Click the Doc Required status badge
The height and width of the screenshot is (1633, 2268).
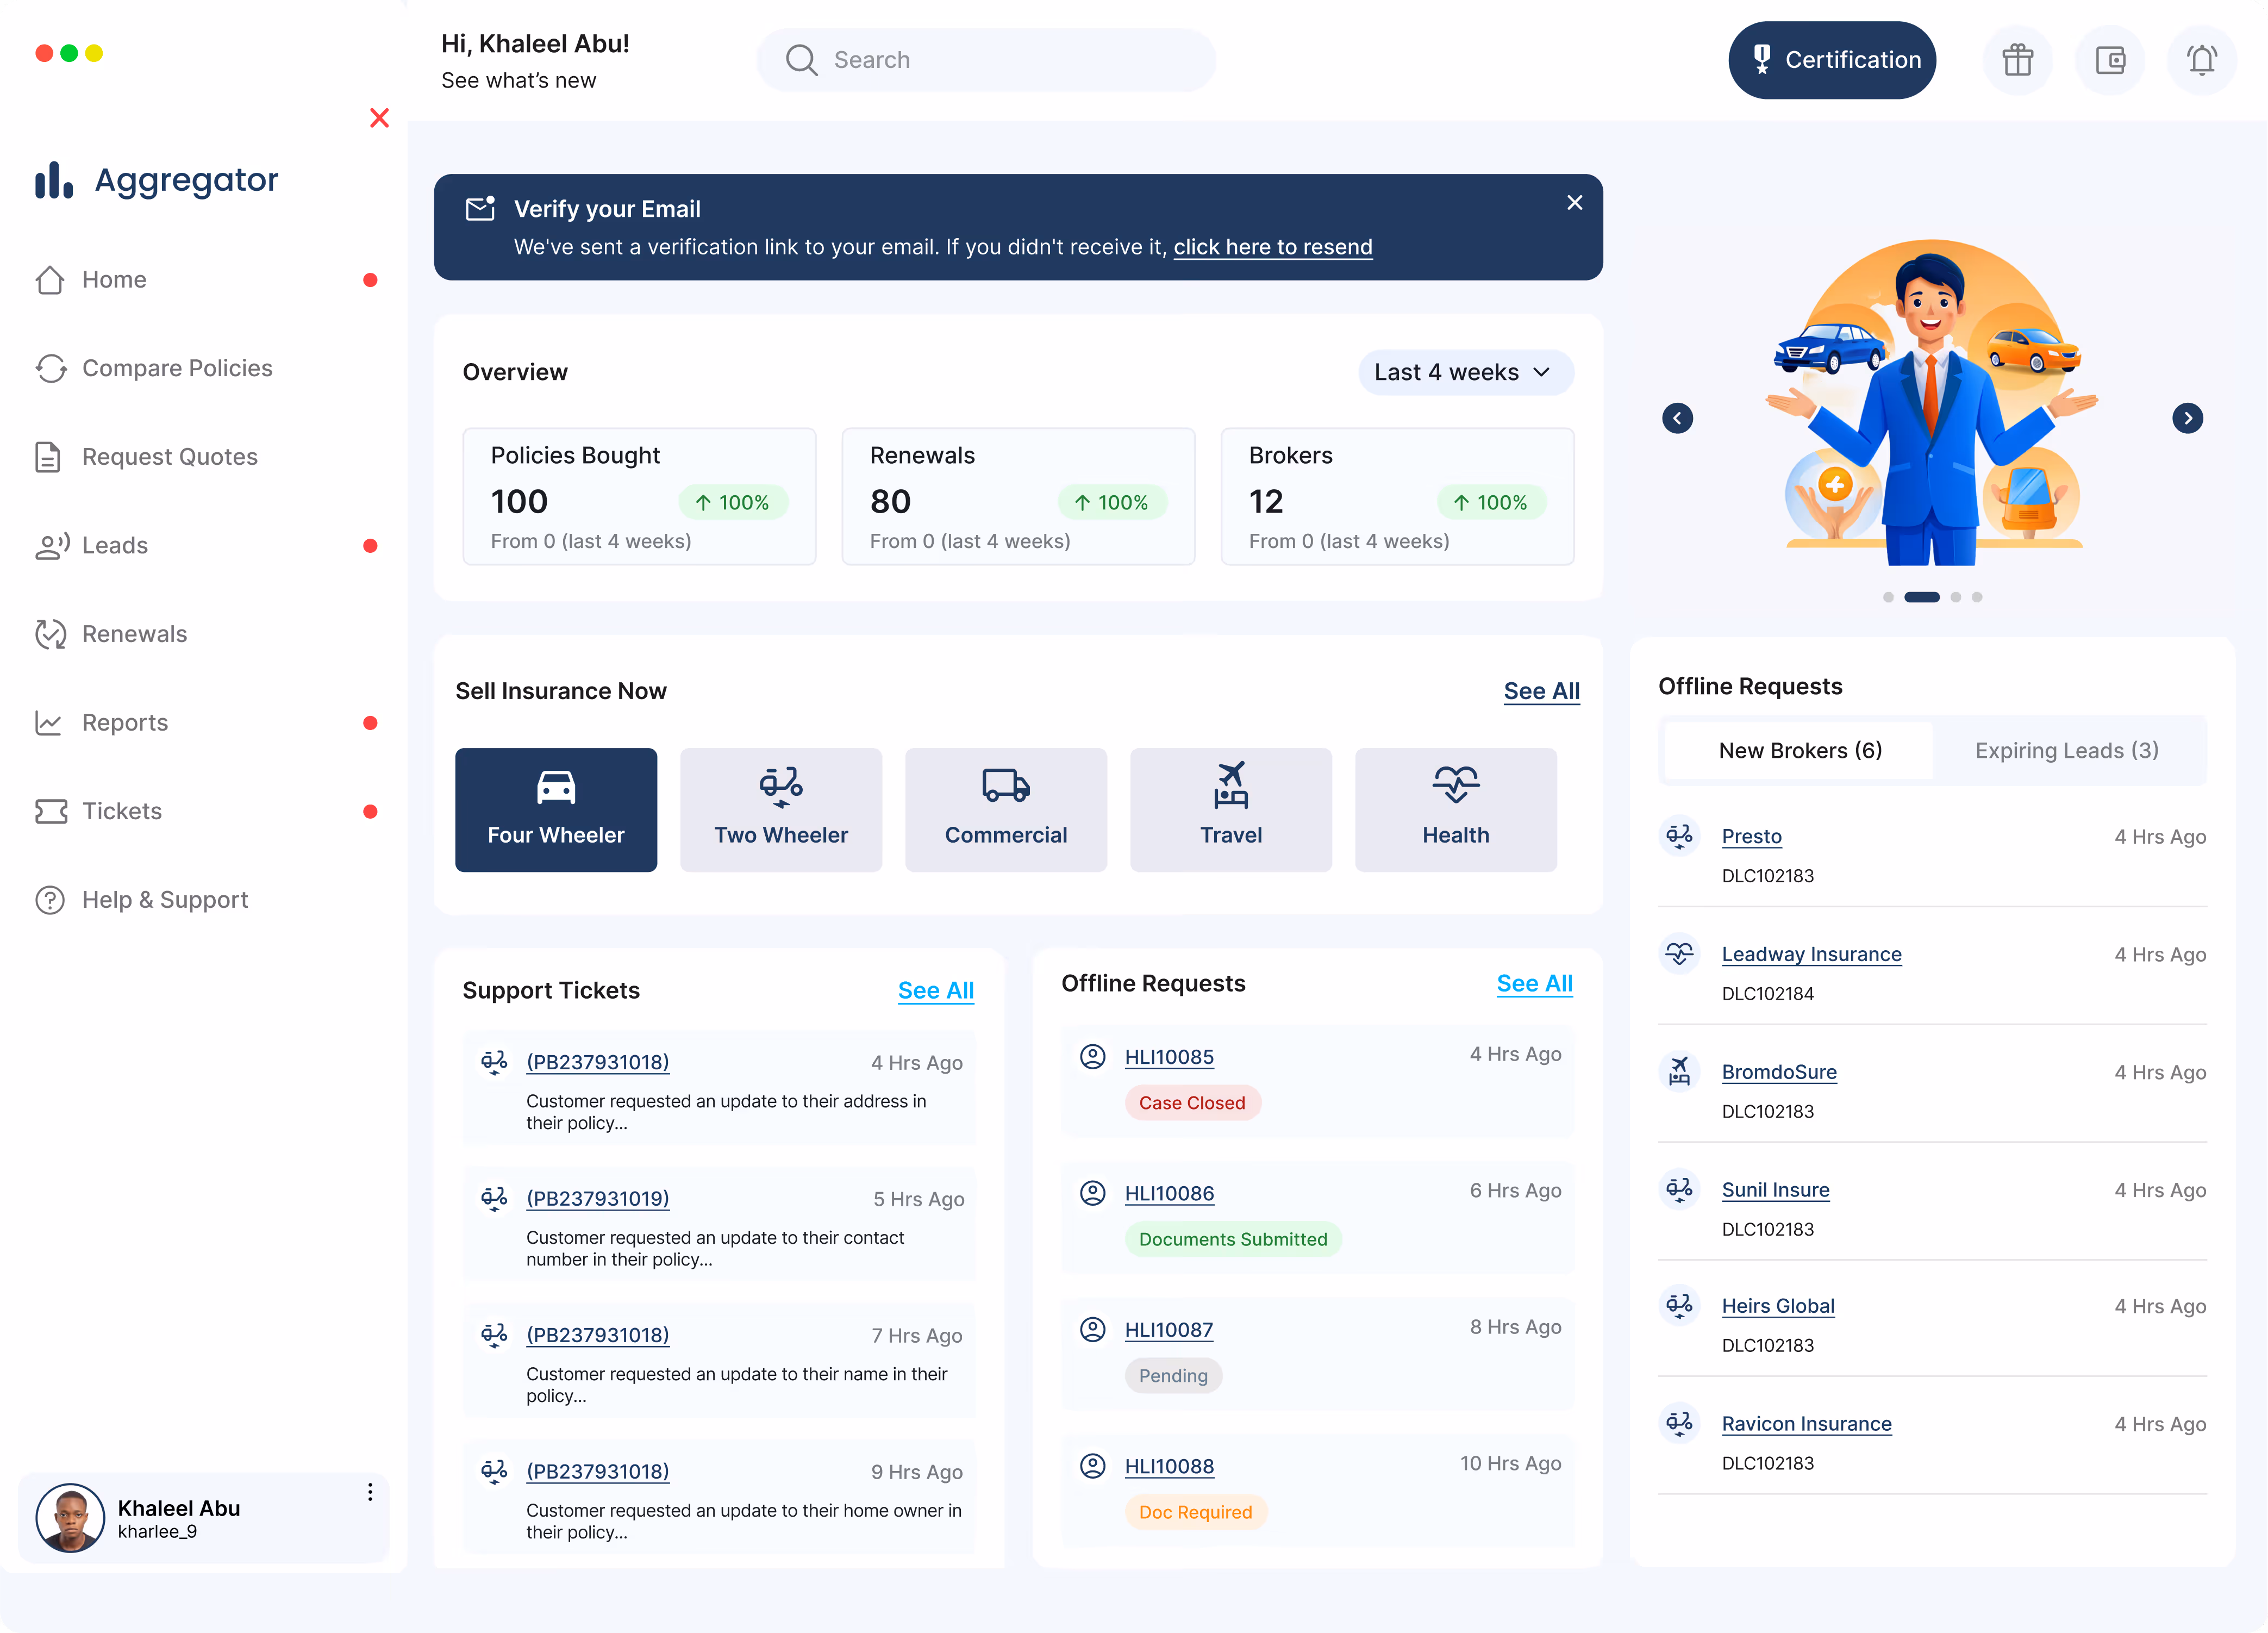1196,1512
